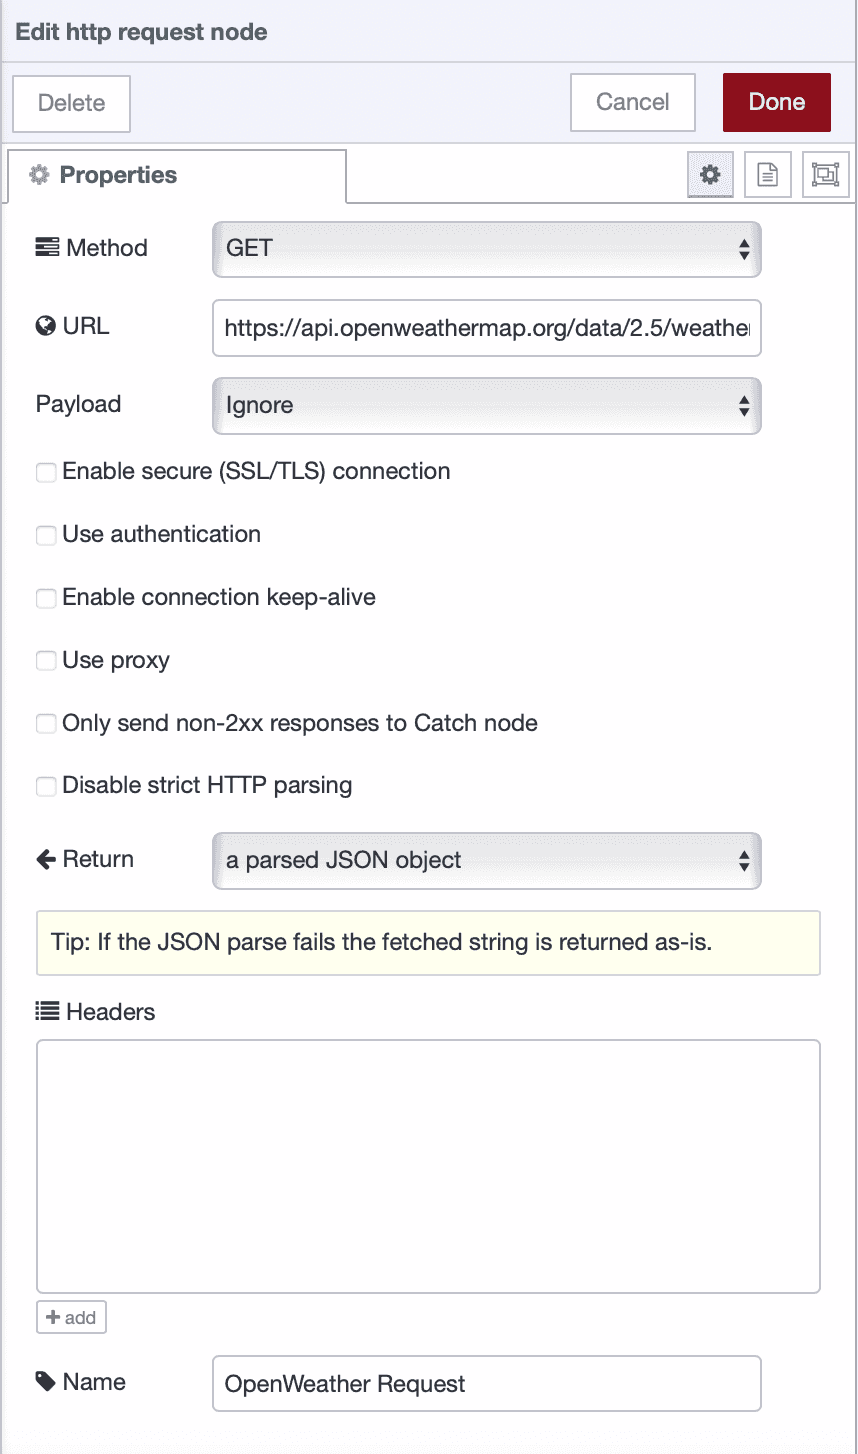This screenshot has height=1454, width=858.
Task: Open the node settings gear icon
Action: (x=710, y=174)
